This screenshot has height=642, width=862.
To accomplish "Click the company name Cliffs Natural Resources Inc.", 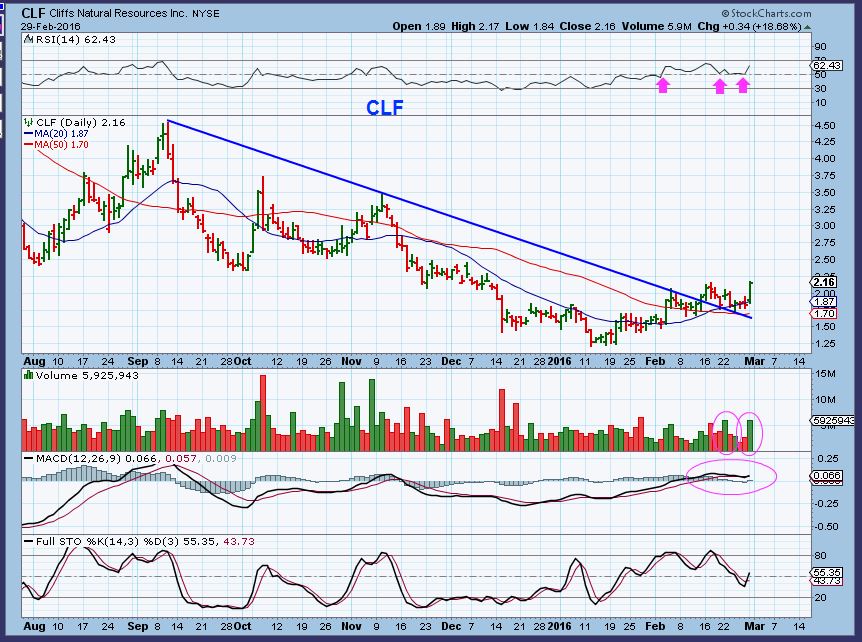I will coord(118,13).
